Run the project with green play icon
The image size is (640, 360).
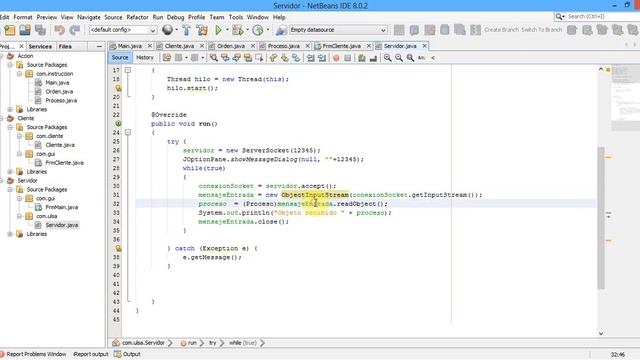pos(218,30)
